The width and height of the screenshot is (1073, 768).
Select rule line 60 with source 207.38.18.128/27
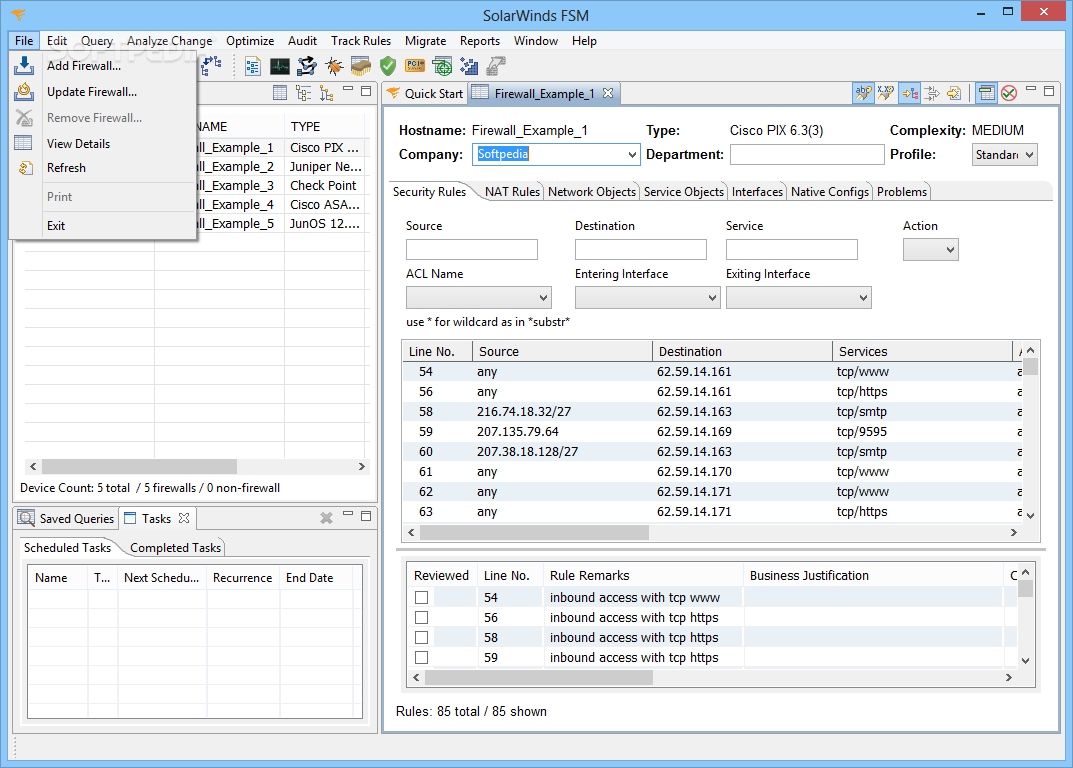712,452
